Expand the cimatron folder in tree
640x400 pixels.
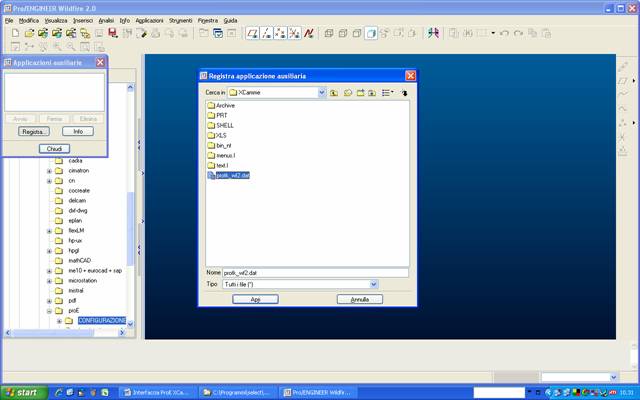pos(49,171)
